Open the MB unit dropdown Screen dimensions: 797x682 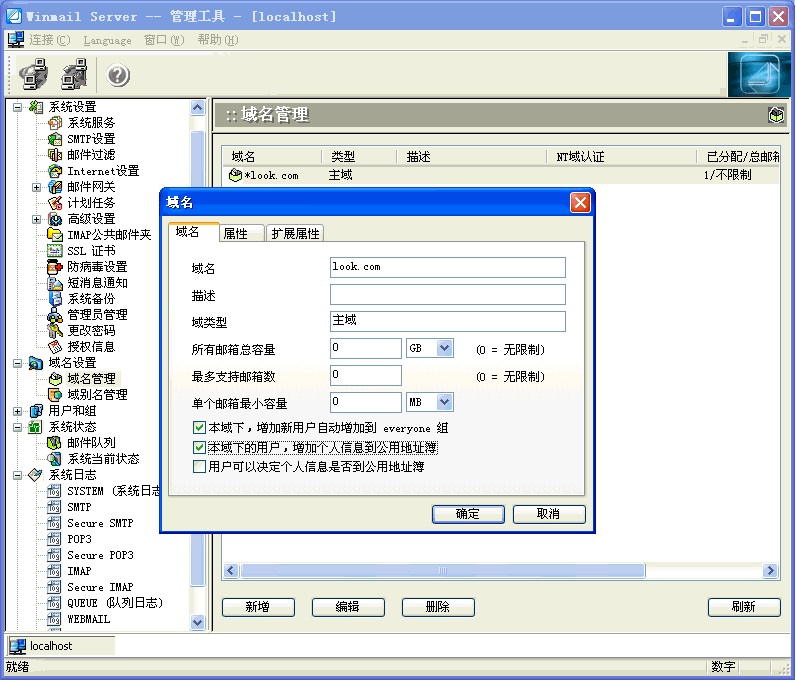(x=444, y=402)
